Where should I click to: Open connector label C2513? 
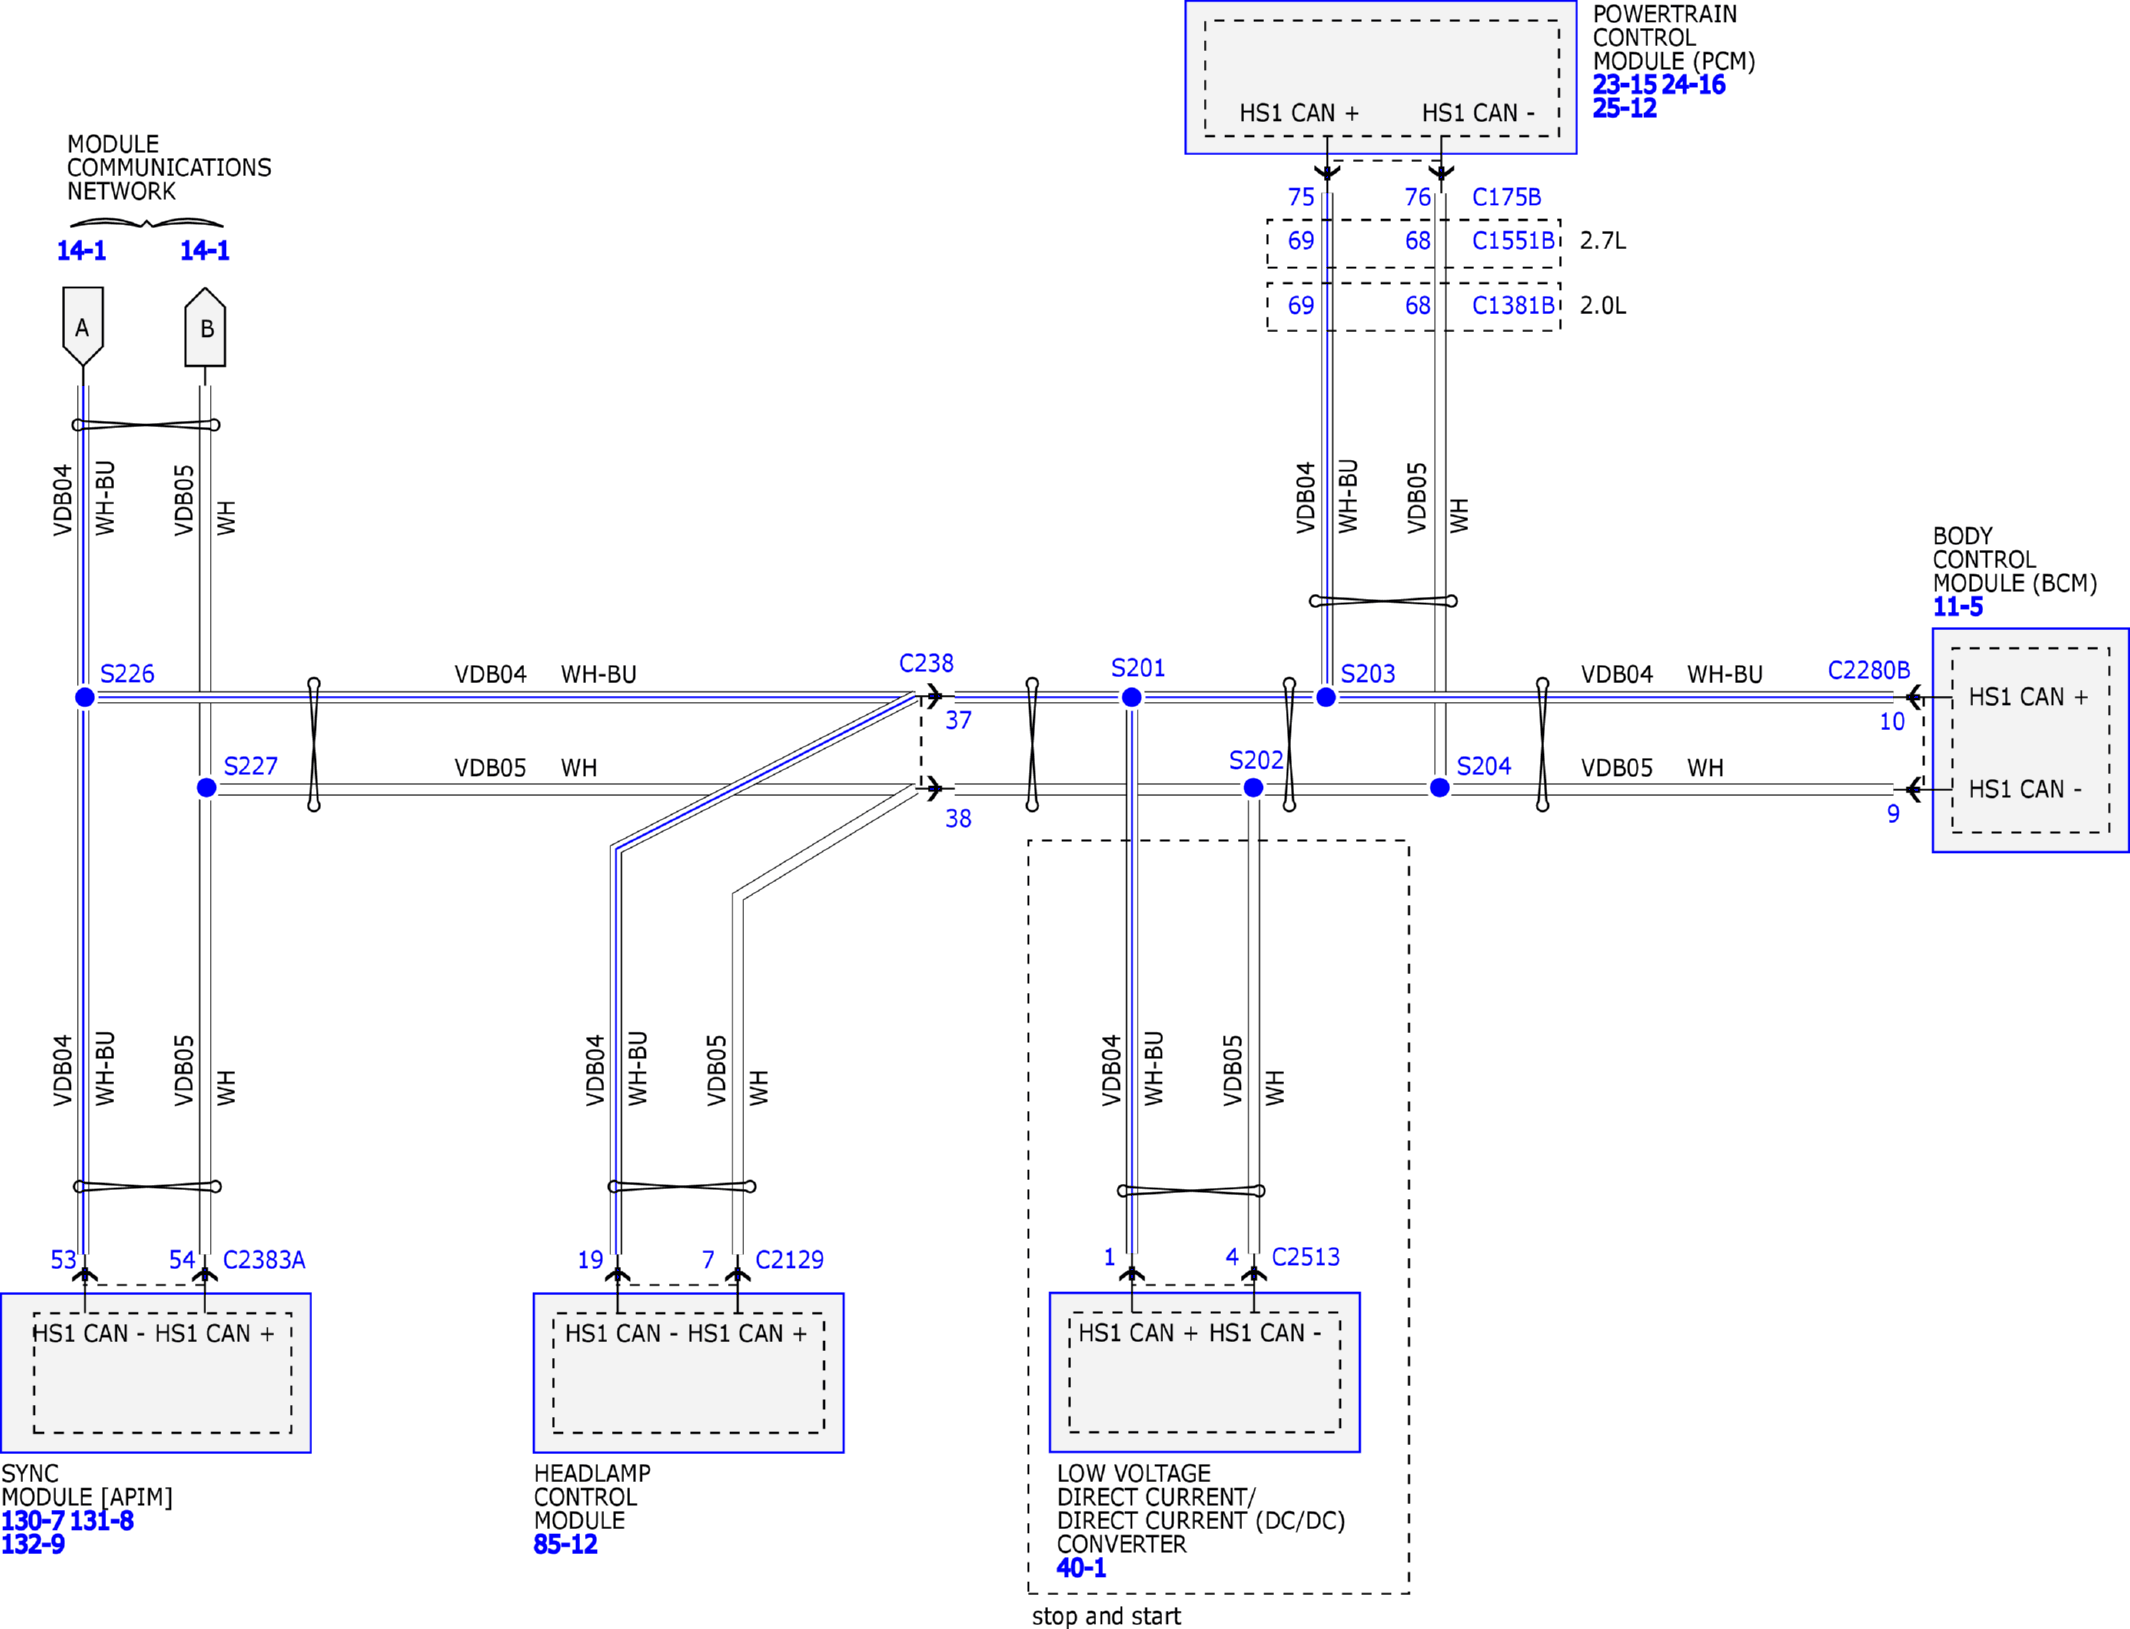point(1305,1257)
